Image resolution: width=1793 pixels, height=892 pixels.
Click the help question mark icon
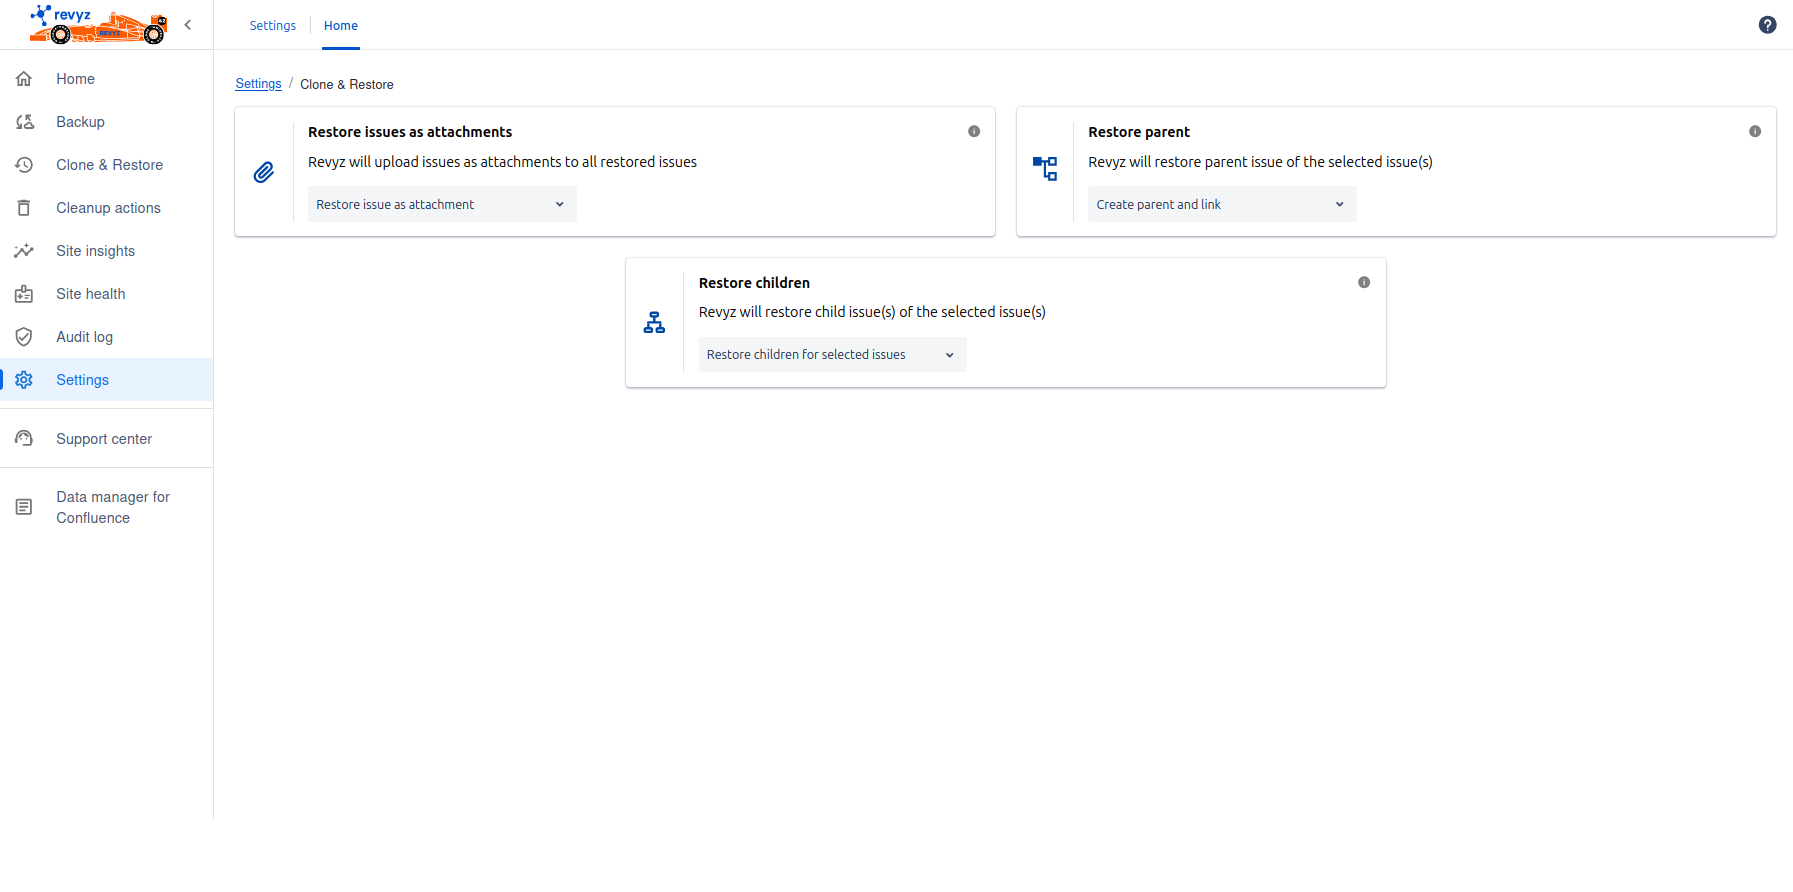coord(1767,25)
